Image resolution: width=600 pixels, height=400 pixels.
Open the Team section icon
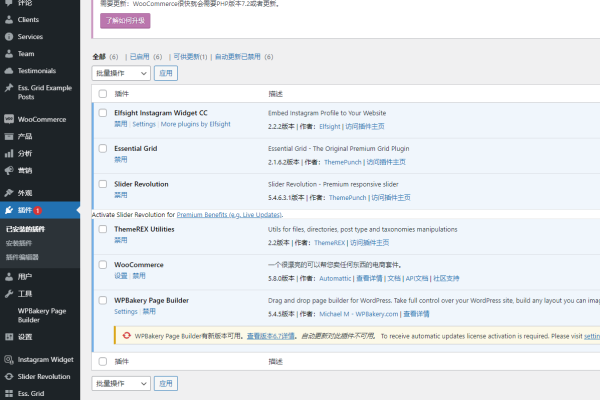pos(9,54)
